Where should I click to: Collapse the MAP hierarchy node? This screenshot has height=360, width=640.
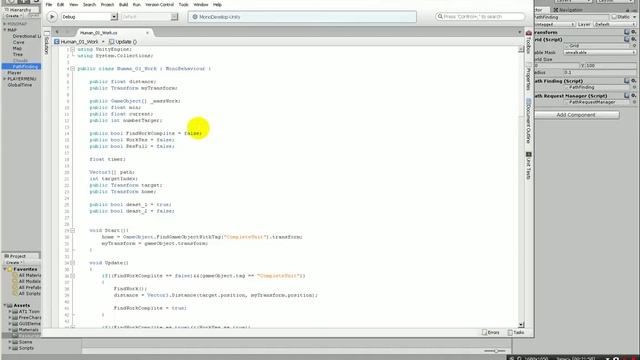click(x=5, y=30)
